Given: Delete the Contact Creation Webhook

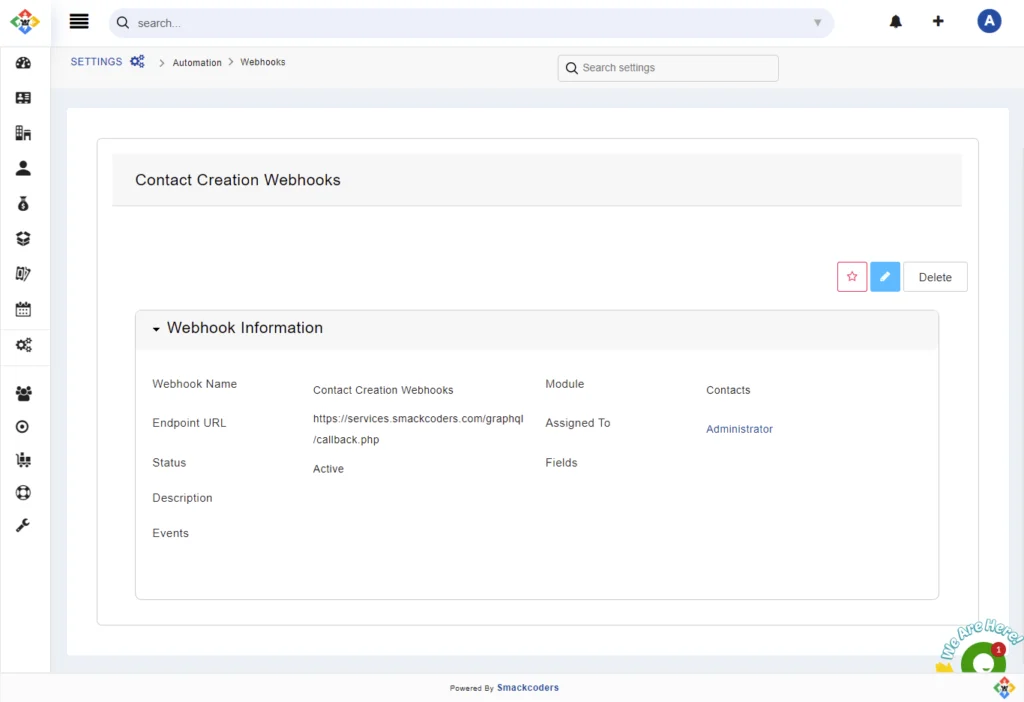Looking at the screenshot, I should [935, 276].
